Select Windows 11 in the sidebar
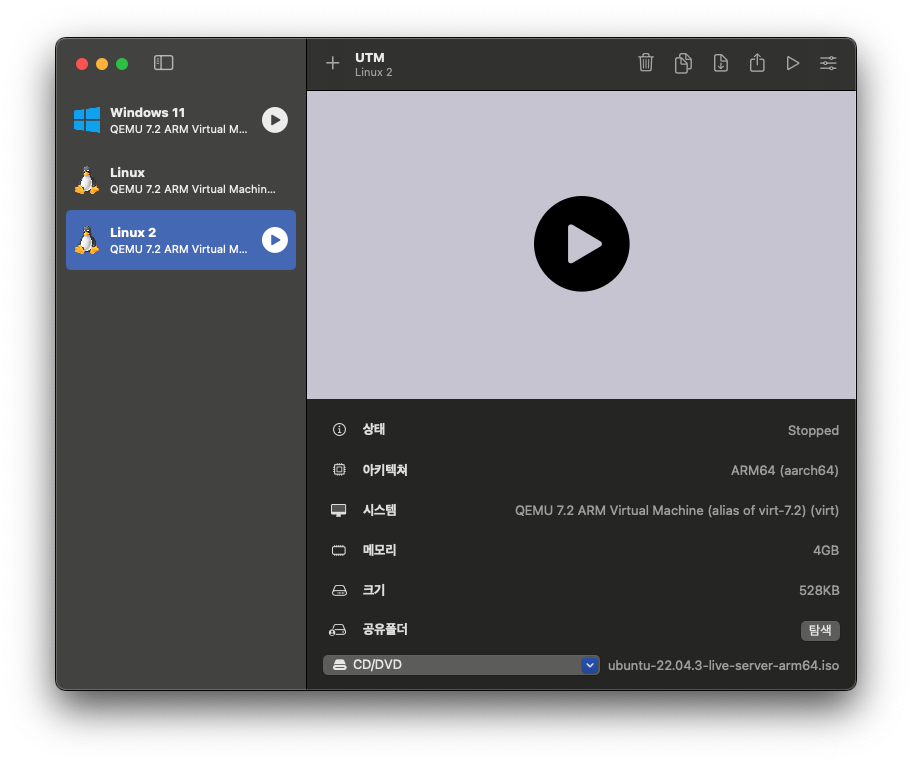The height and width of the screenshot is (764, 912). point(181,120)
